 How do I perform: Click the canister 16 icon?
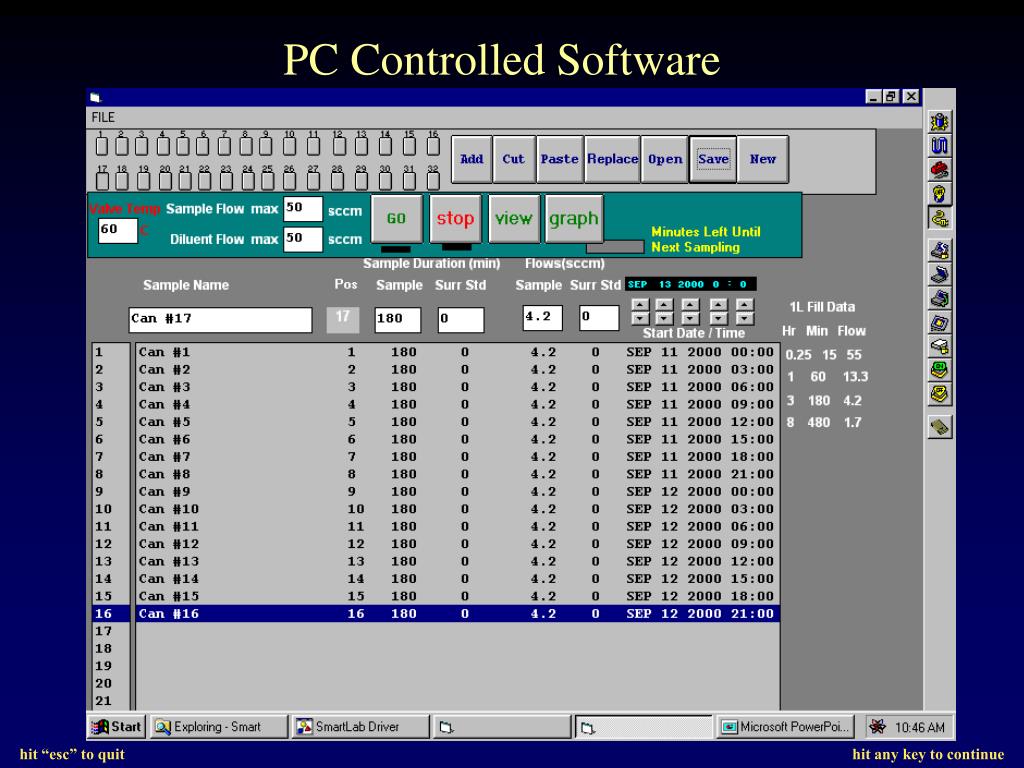(433, 148)
